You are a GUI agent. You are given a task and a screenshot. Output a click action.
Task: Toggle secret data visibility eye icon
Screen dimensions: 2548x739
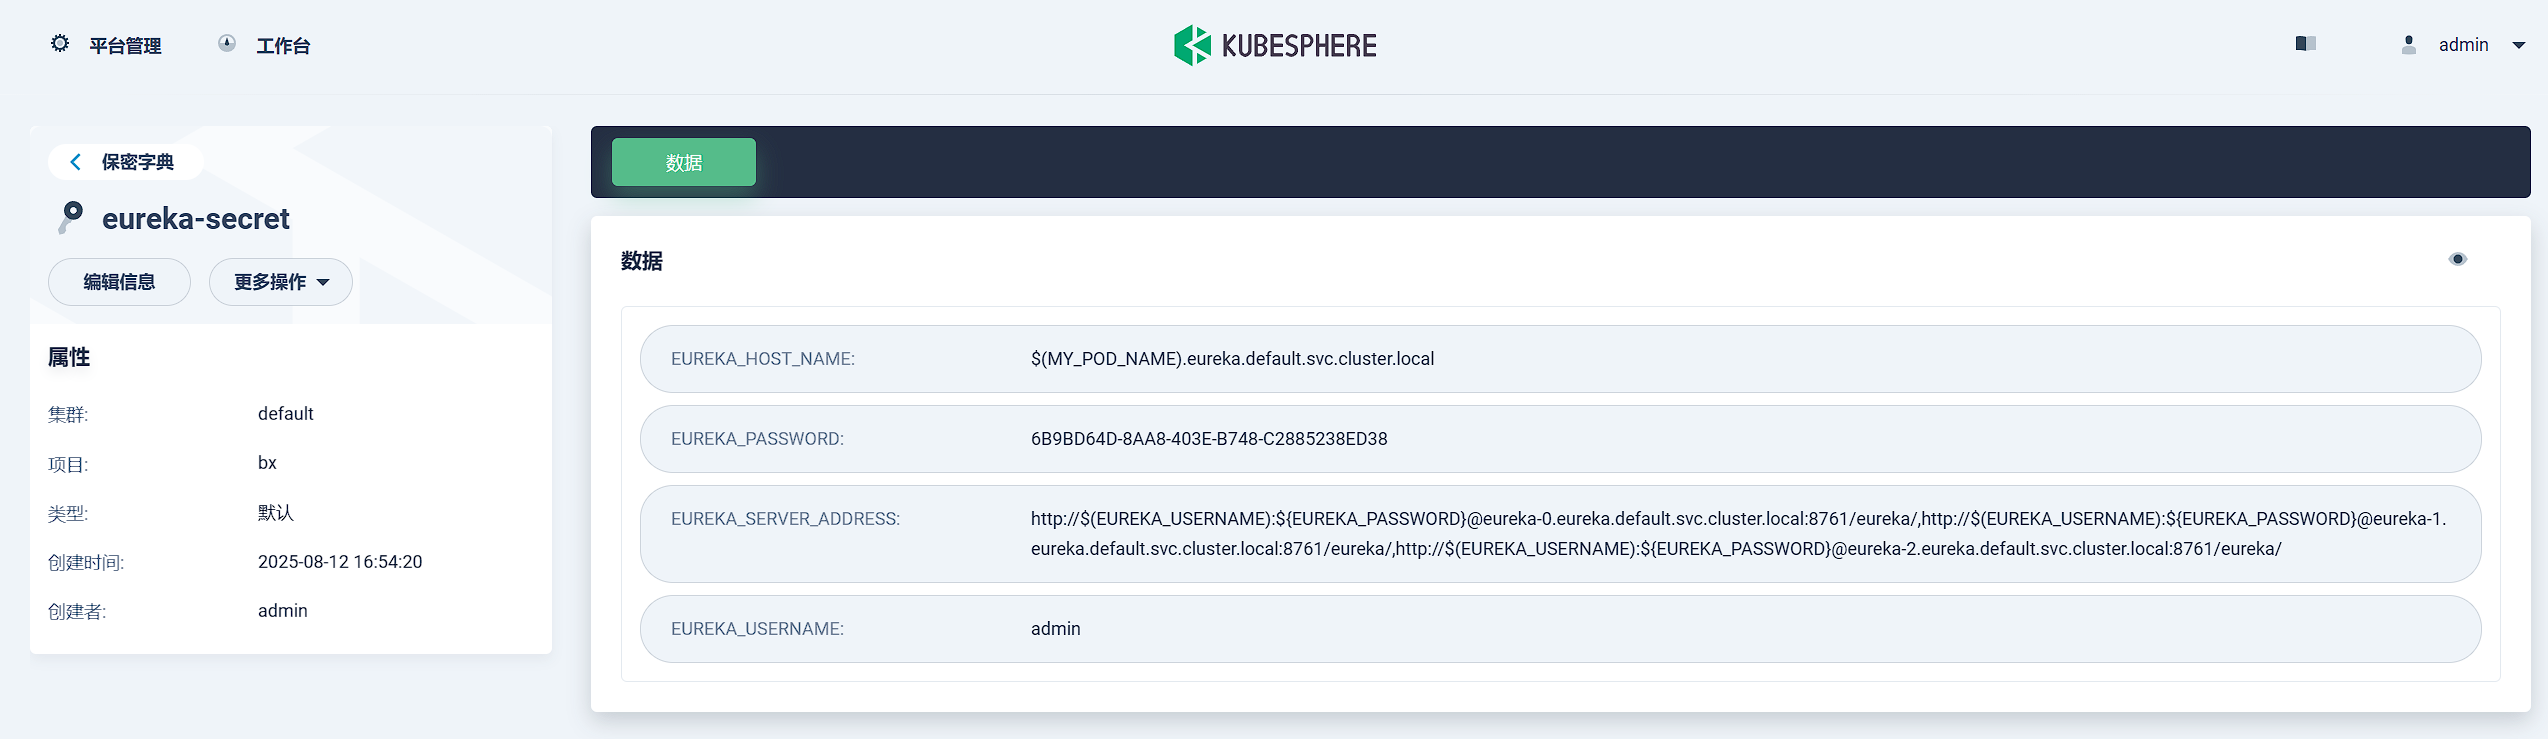pyautogui.click(x=2457, y=260)
